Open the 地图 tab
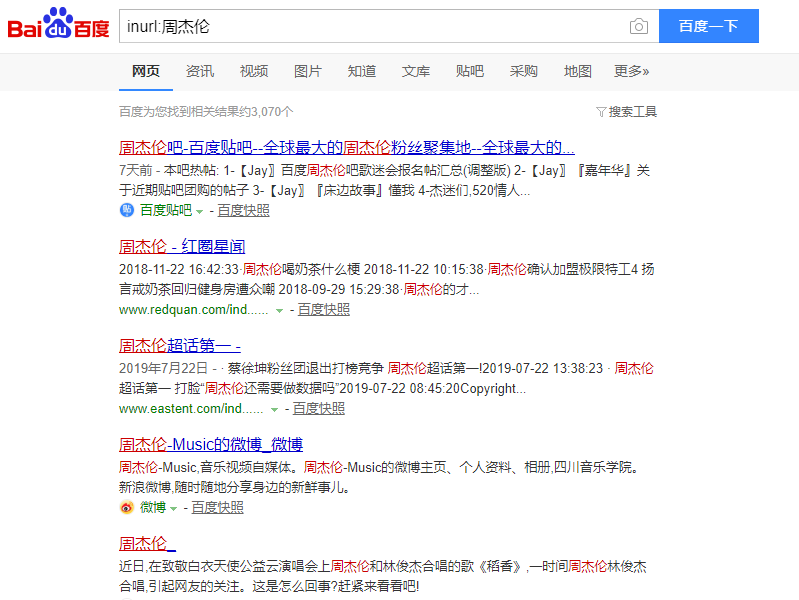This screenshot has width=799, height=600. click(578, 71)
